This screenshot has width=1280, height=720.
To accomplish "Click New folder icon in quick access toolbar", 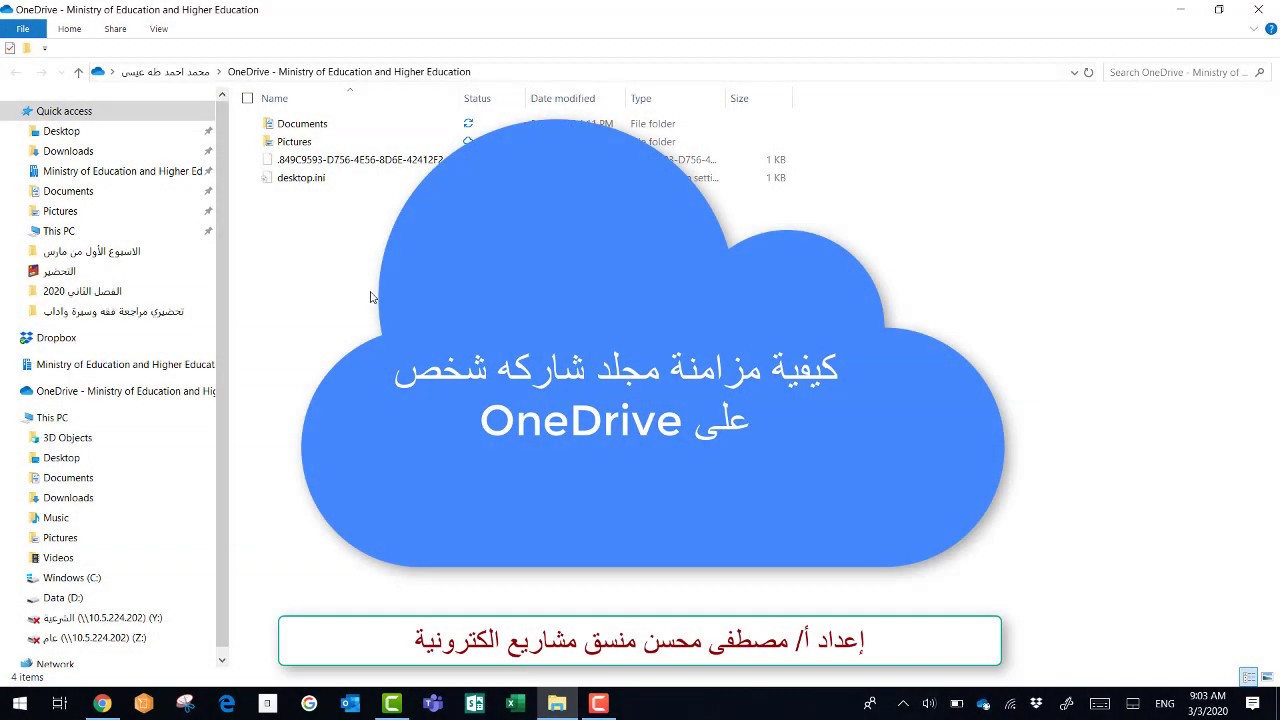I will [27, 48].
